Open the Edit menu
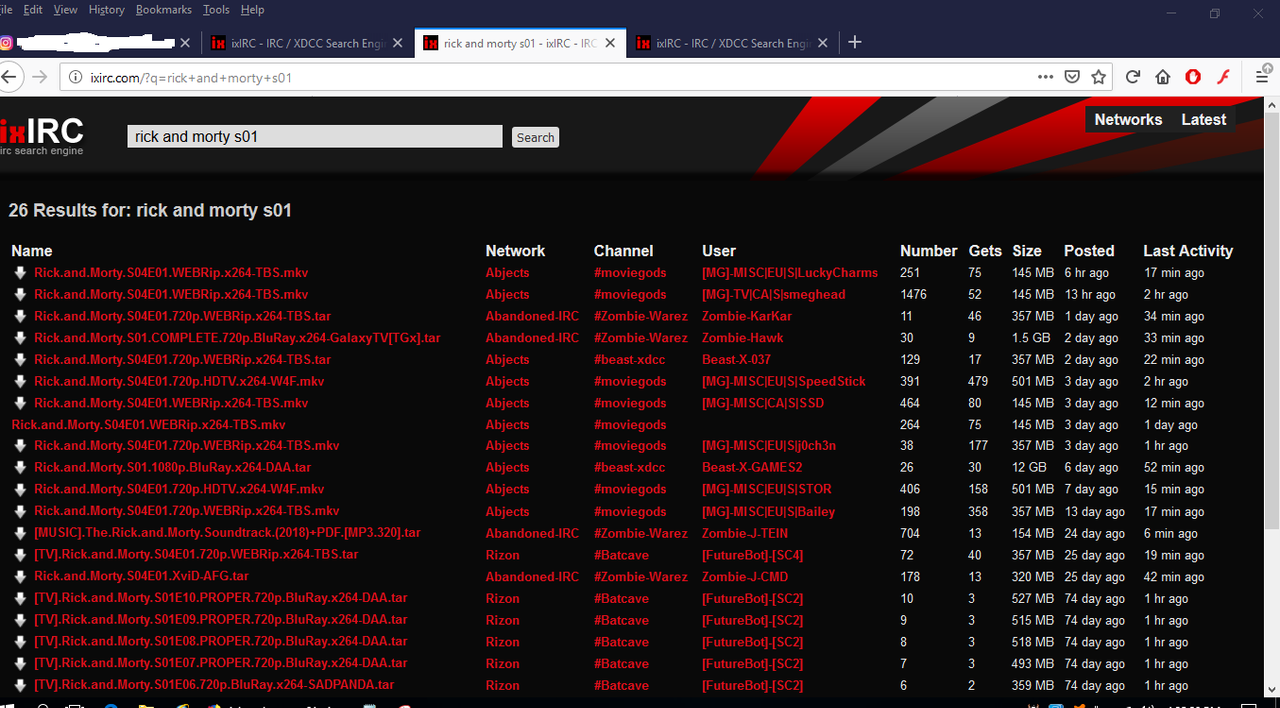The height and width of the screenshot is (708, 1280). pos(33,9)
